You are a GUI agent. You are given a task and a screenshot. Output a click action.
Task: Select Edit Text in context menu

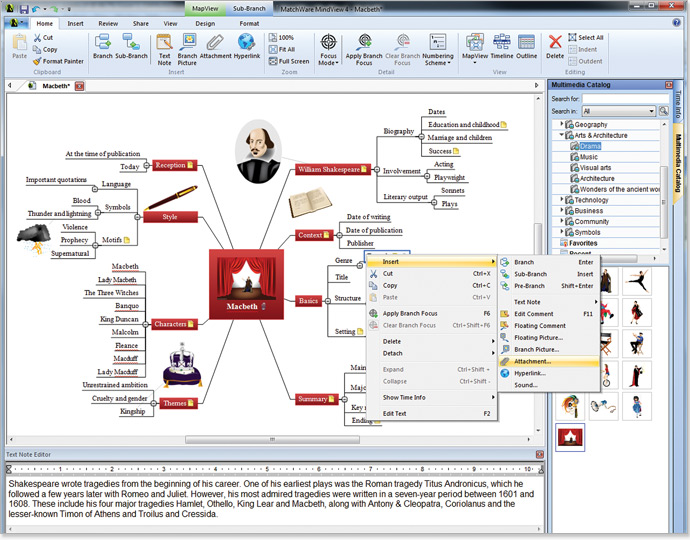pos(432,414)
